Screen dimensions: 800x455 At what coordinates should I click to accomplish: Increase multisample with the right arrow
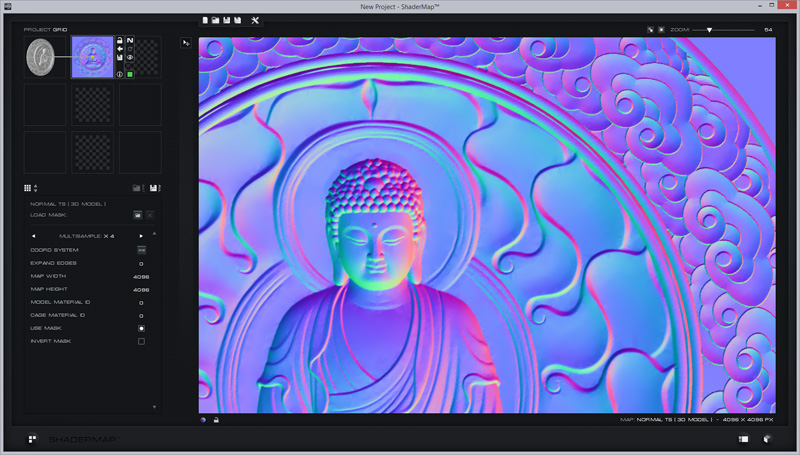pyautogui.click(x=141, y=236)
